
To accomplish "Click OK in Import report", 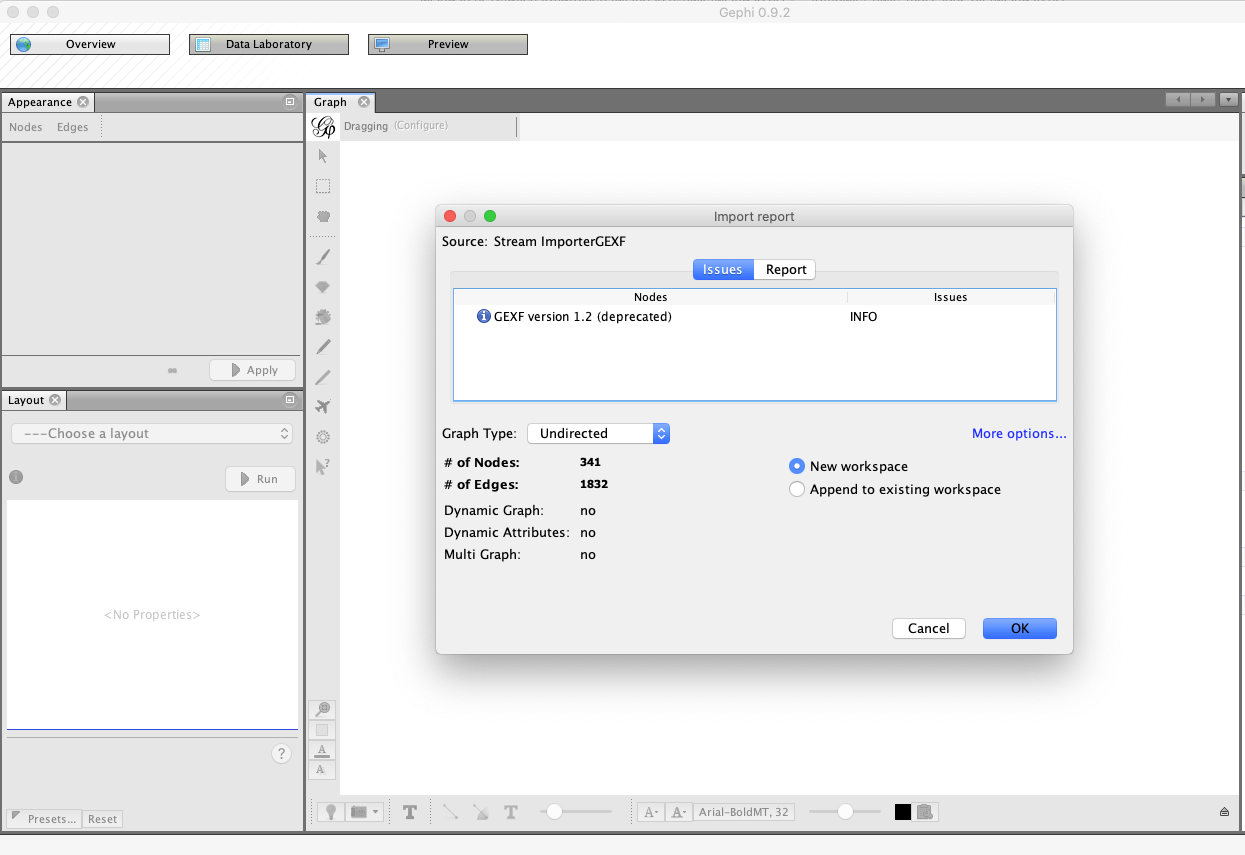I will 1020,628.
